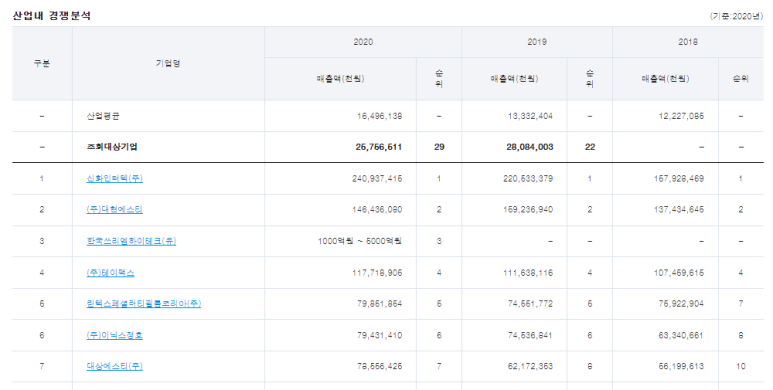
Task: Click the 매출액(천원) header under 2020
Action: click(x=341, y=79)
